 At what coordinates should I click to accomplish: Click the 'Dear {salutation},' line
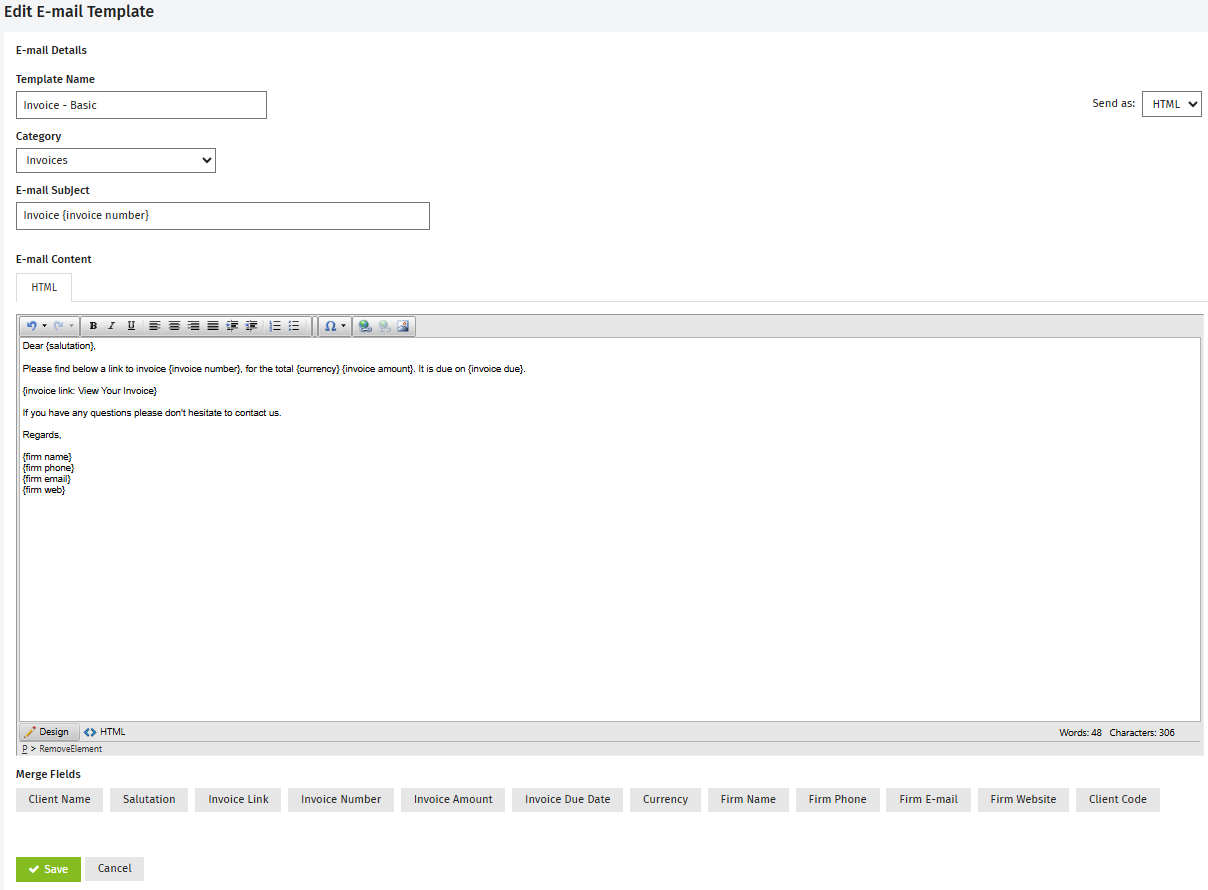59,346
